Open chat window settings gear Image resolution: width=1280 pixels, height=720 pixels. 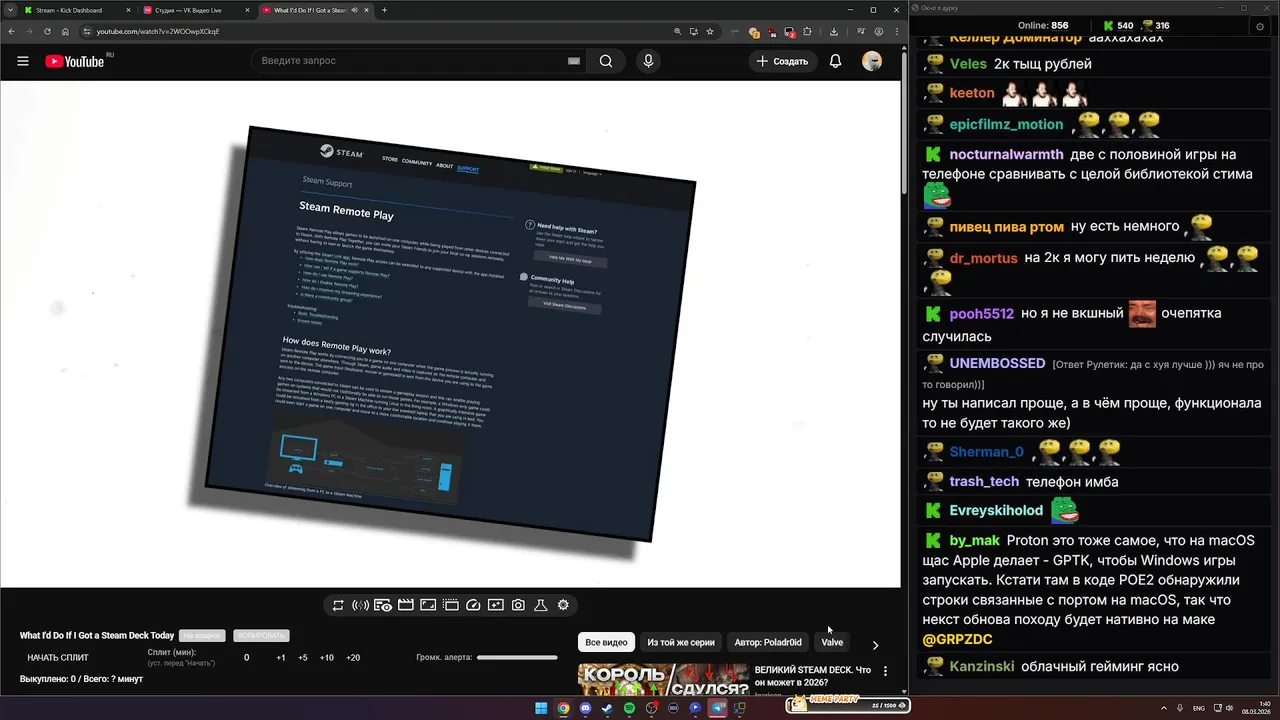pyautogui.click(x=1260, y=27)
